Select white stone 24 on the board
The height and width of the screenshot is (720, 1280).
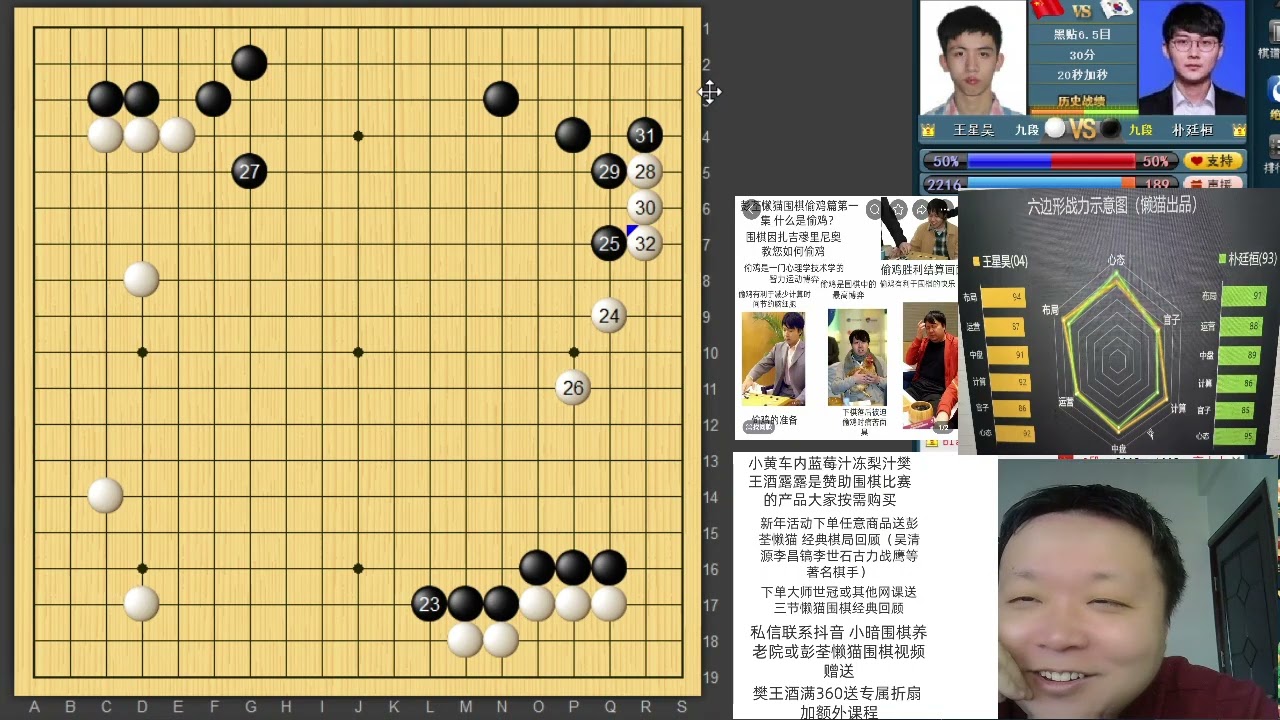(609, 316)
